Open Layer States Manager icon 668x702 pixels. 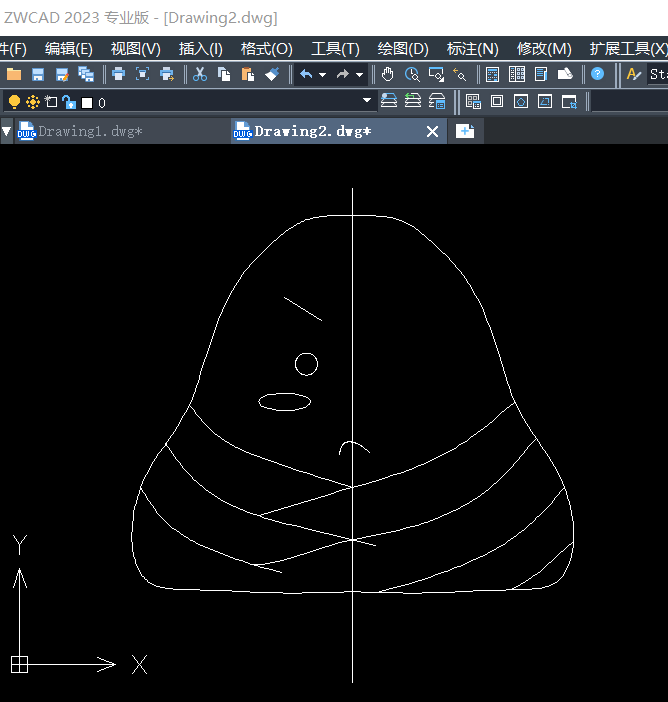pos(437,101)
